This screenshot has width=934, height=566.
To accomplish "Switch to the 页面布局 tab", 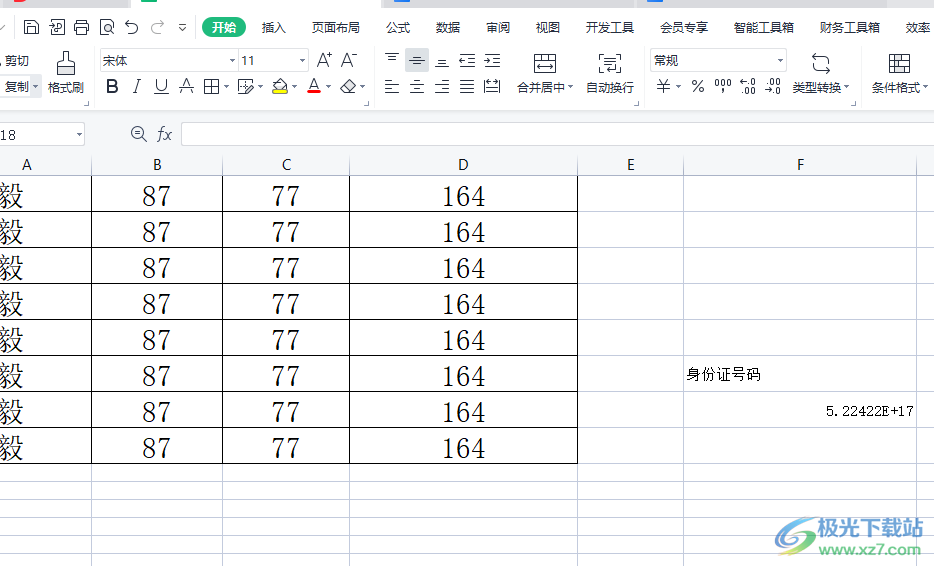I will [x=336, y=27].
